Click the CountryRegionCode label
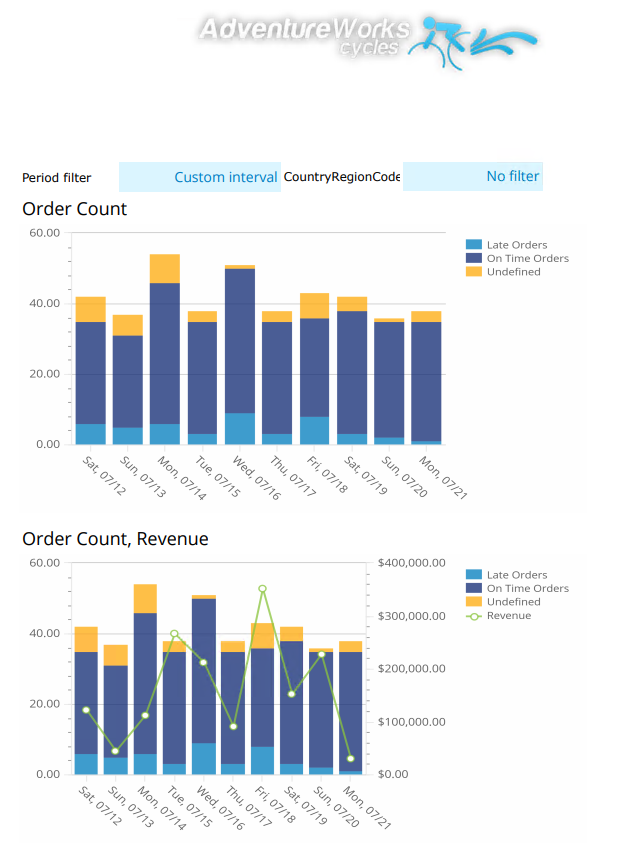The image size is (622, 851). click(342, 177)
